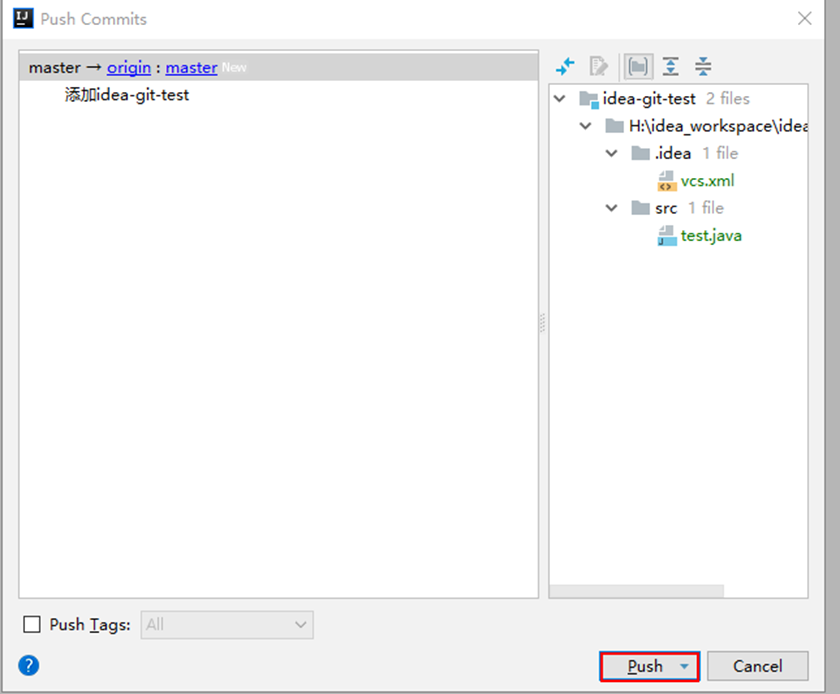Close the Push Commits dialog
The image size is (840, 694).
(804, 19)
